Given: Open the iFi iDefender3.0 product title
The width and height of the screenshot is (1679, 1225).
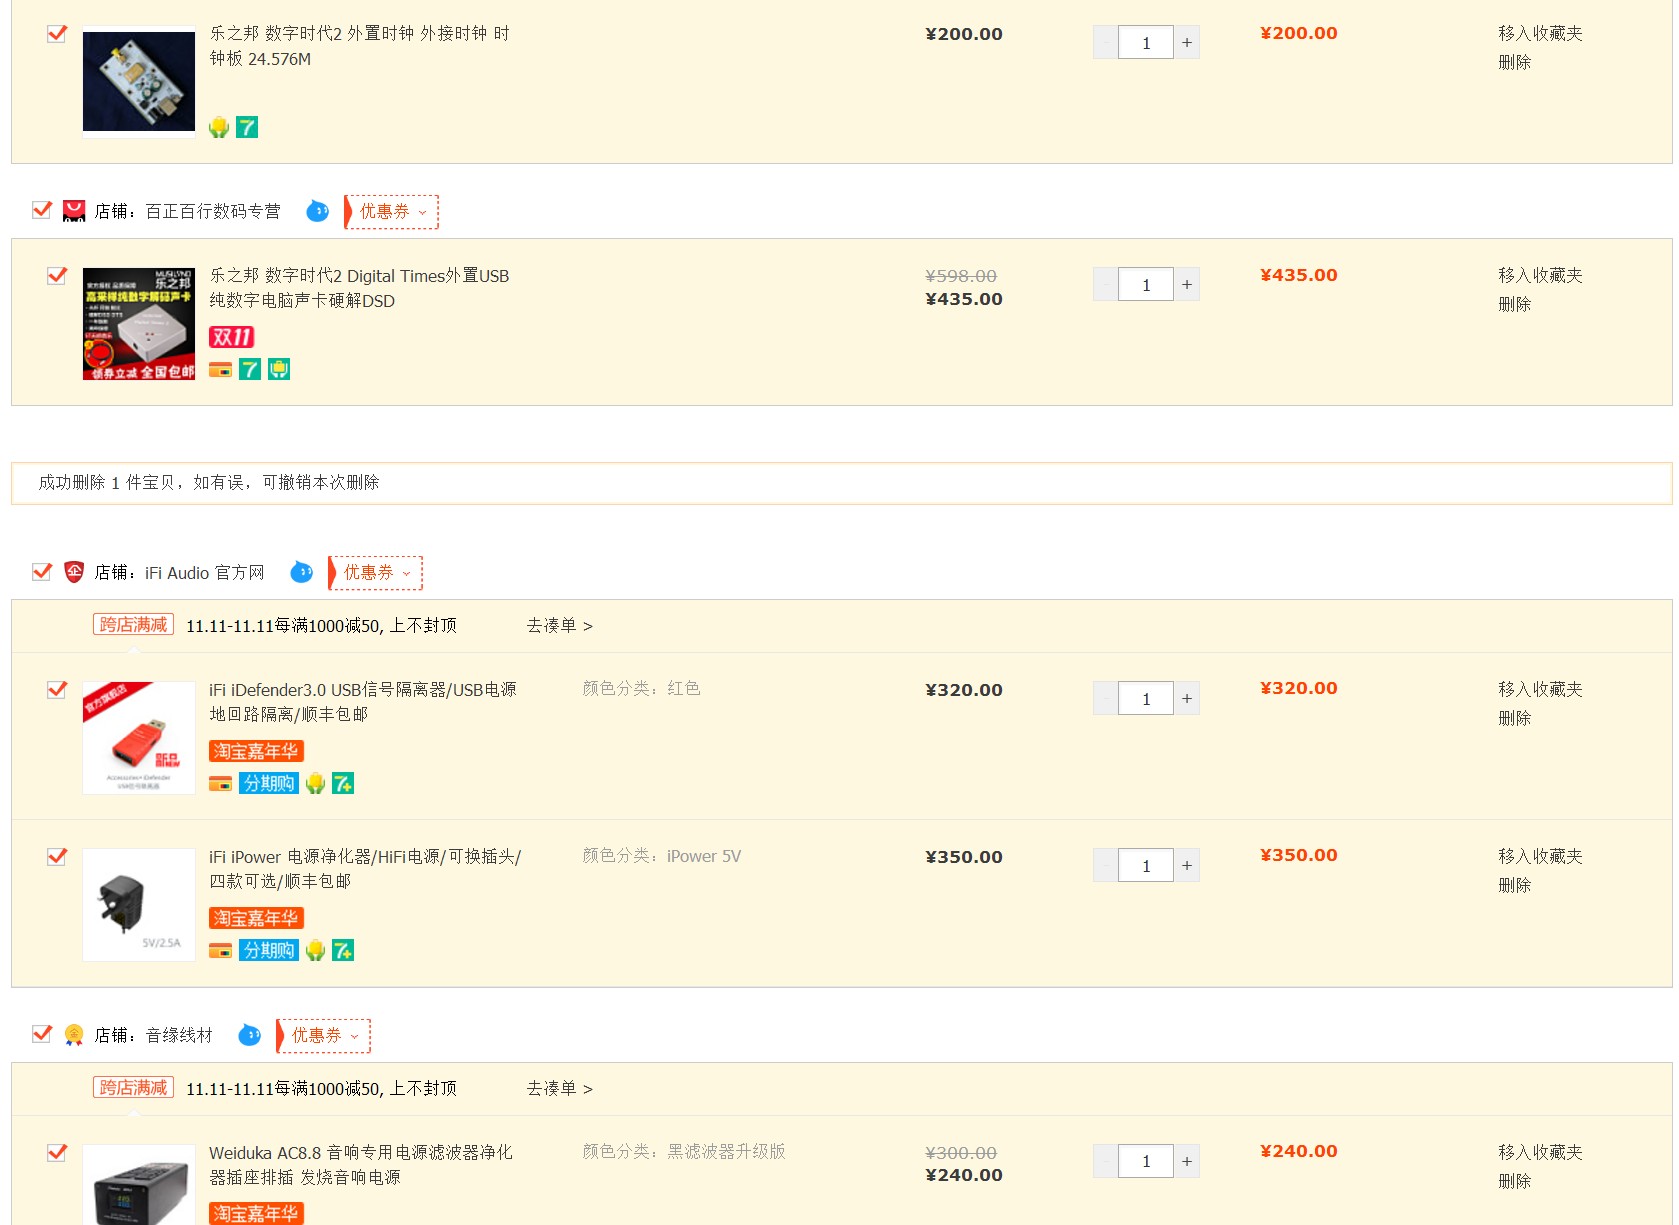Looking at the screenshot, I should 363,702.
